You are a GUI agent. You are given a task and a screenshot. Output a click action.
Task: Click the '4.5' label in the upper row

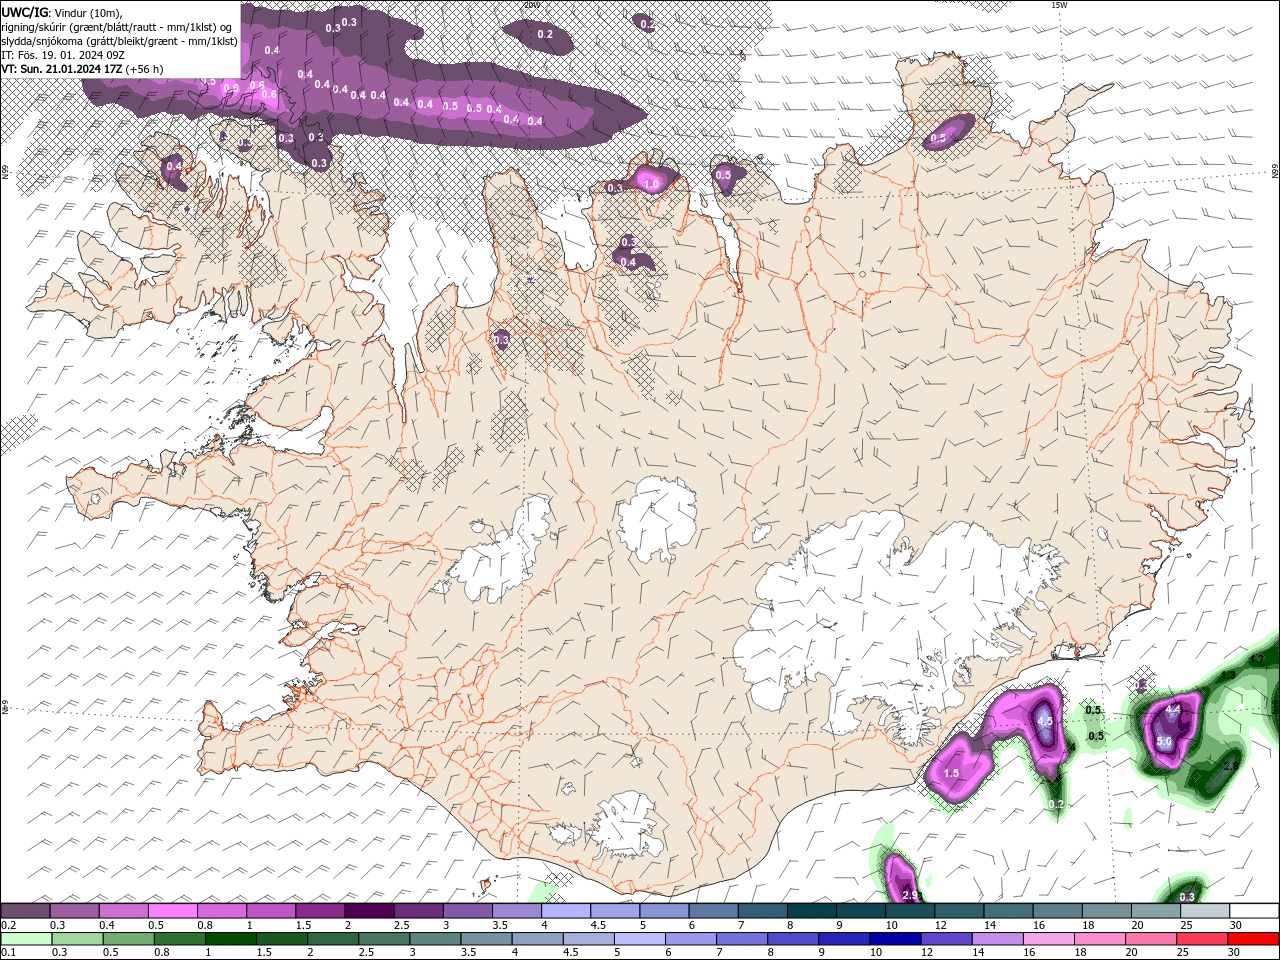(598, 925)
